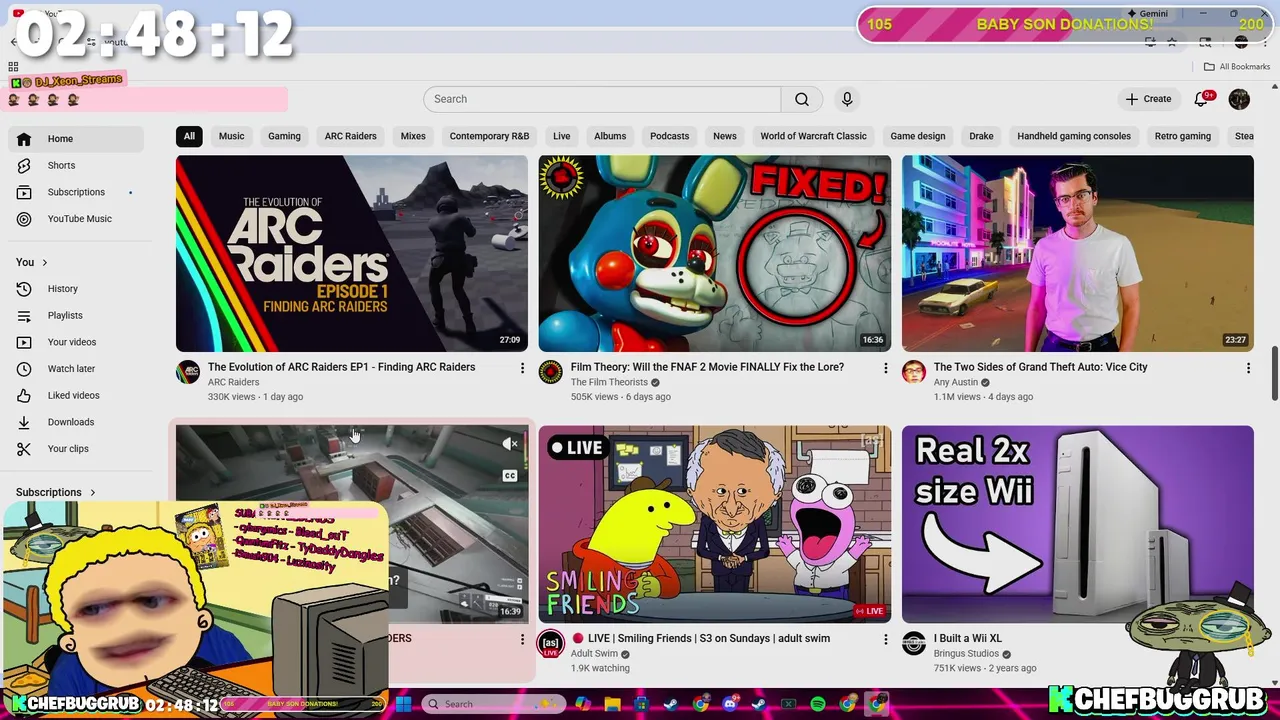The width and height of the screenshot is (1280, 720).
Task: Toggle captions on the previewing video
Action: point(510,476)
